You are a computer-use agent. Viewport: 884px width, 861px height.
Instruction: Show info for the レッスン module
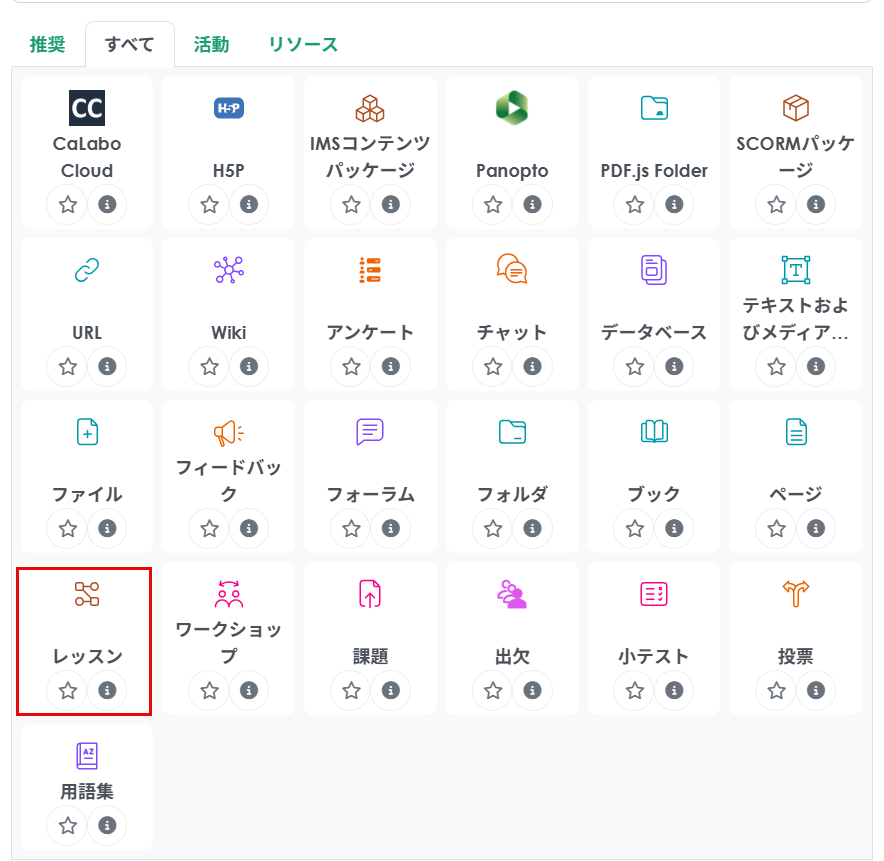click(108, 691)
